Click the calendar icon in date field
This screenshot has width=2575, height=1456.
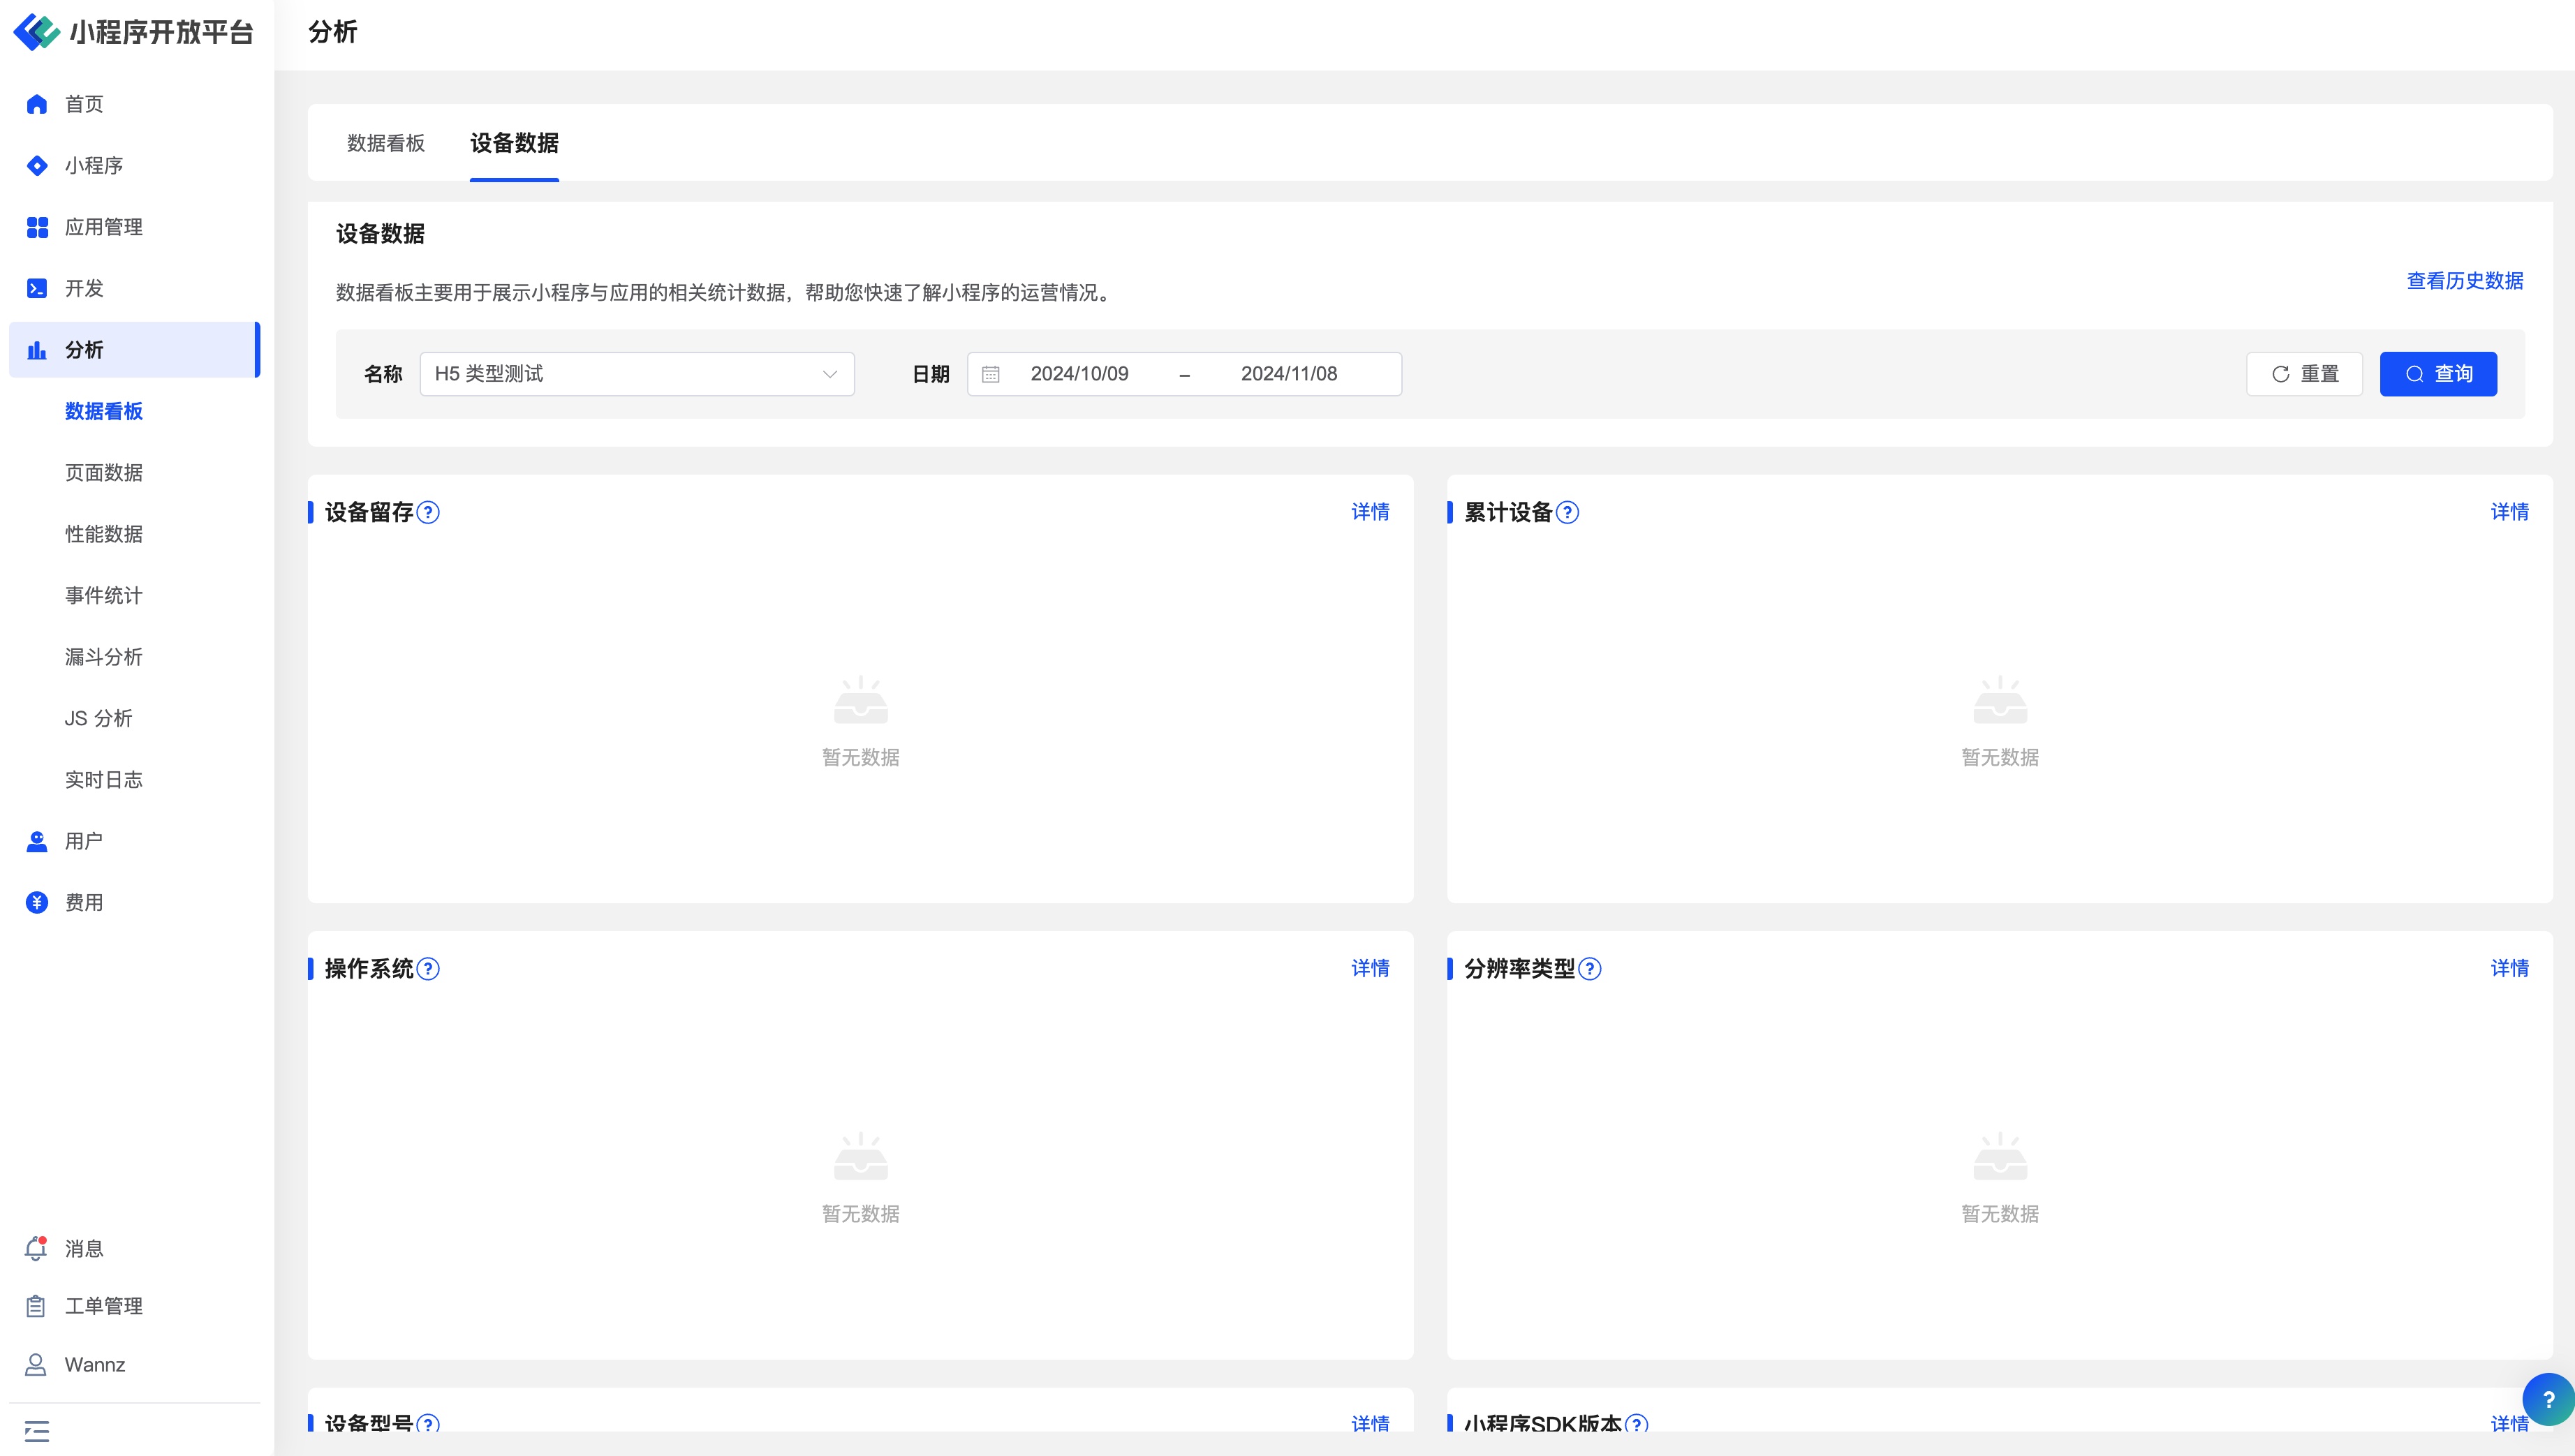point(990,374)
